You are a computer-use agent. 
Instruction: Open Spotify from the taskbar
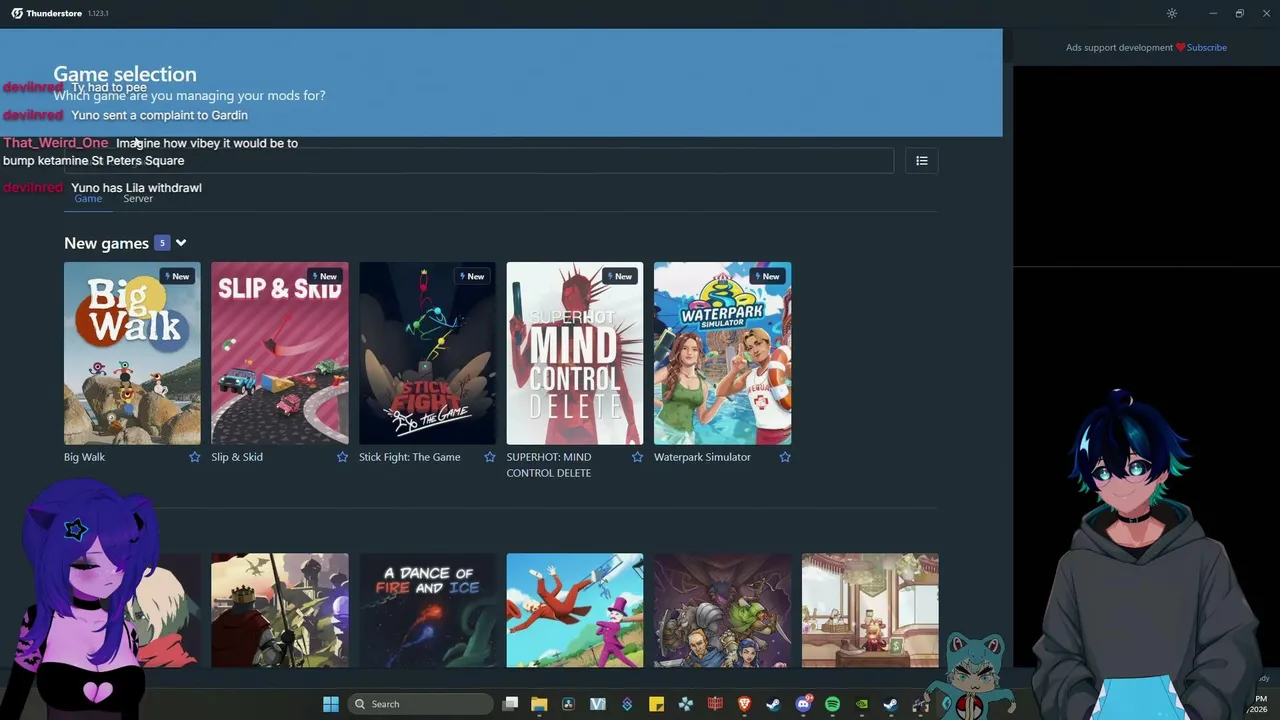[x=832, y=704]
